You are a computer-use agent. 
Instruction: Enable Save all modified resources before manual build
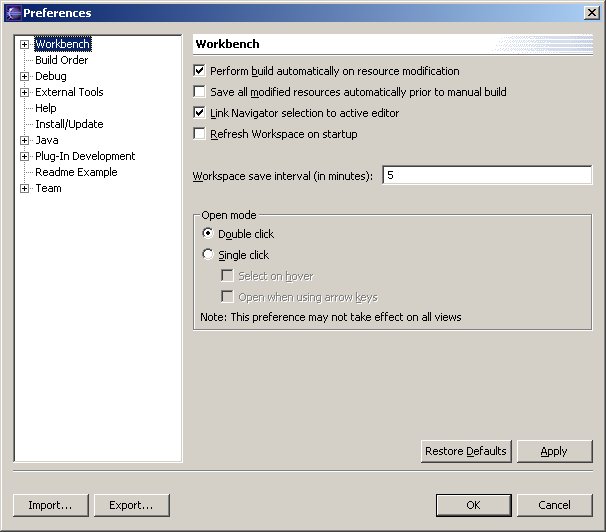(200, 92)
